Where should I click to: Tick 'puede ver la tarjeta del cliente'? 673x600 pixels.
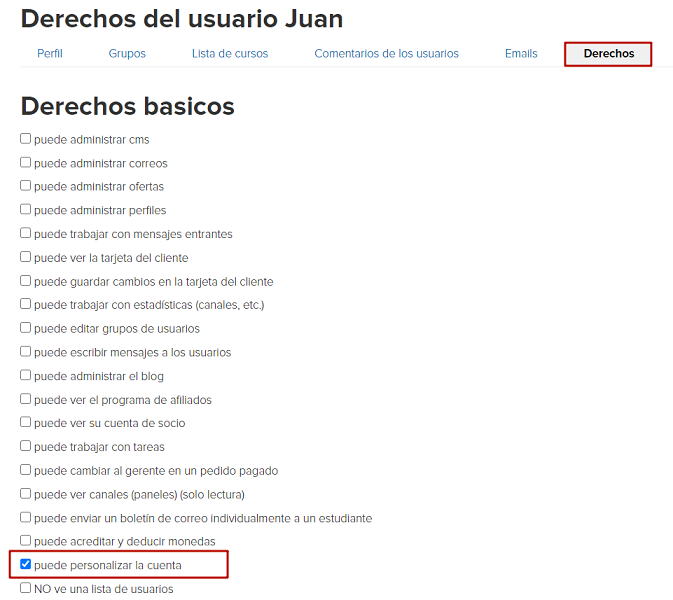[26, 257]
